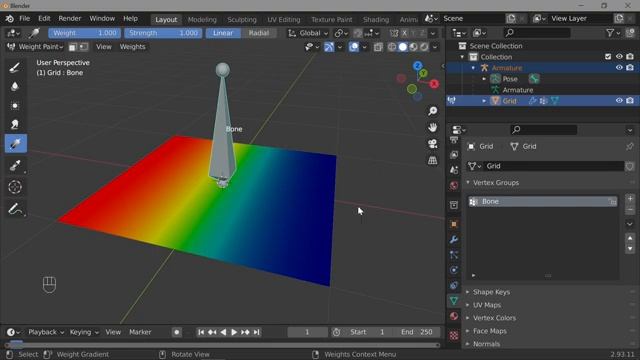Screen dimensions: 640x360
Task: Select the Draw brush tool
Action: click(16, 67)
